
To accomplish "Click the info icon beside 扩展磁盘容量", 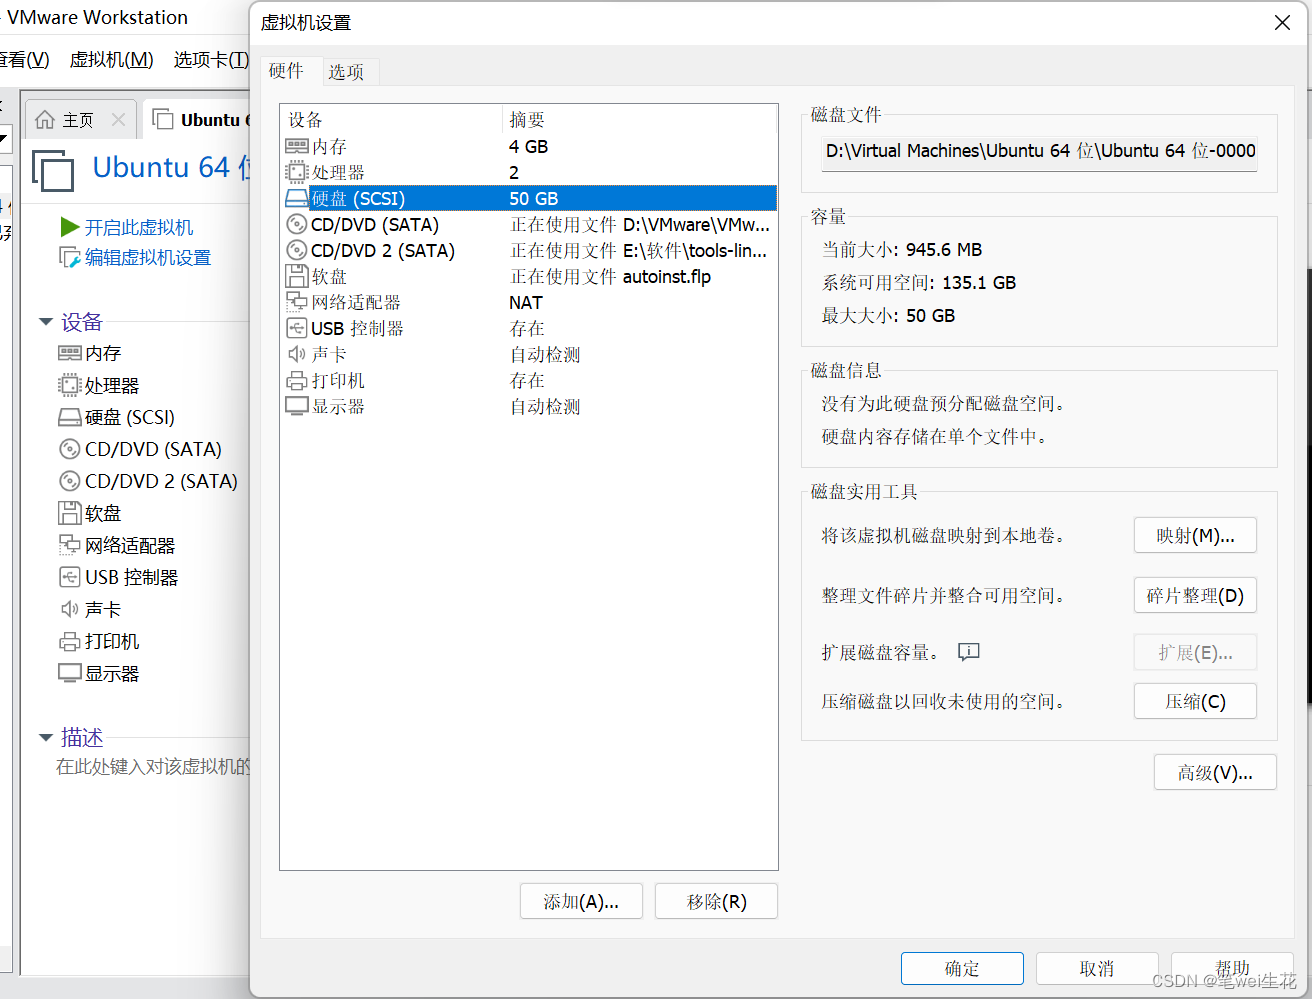I will pos(968,652).
